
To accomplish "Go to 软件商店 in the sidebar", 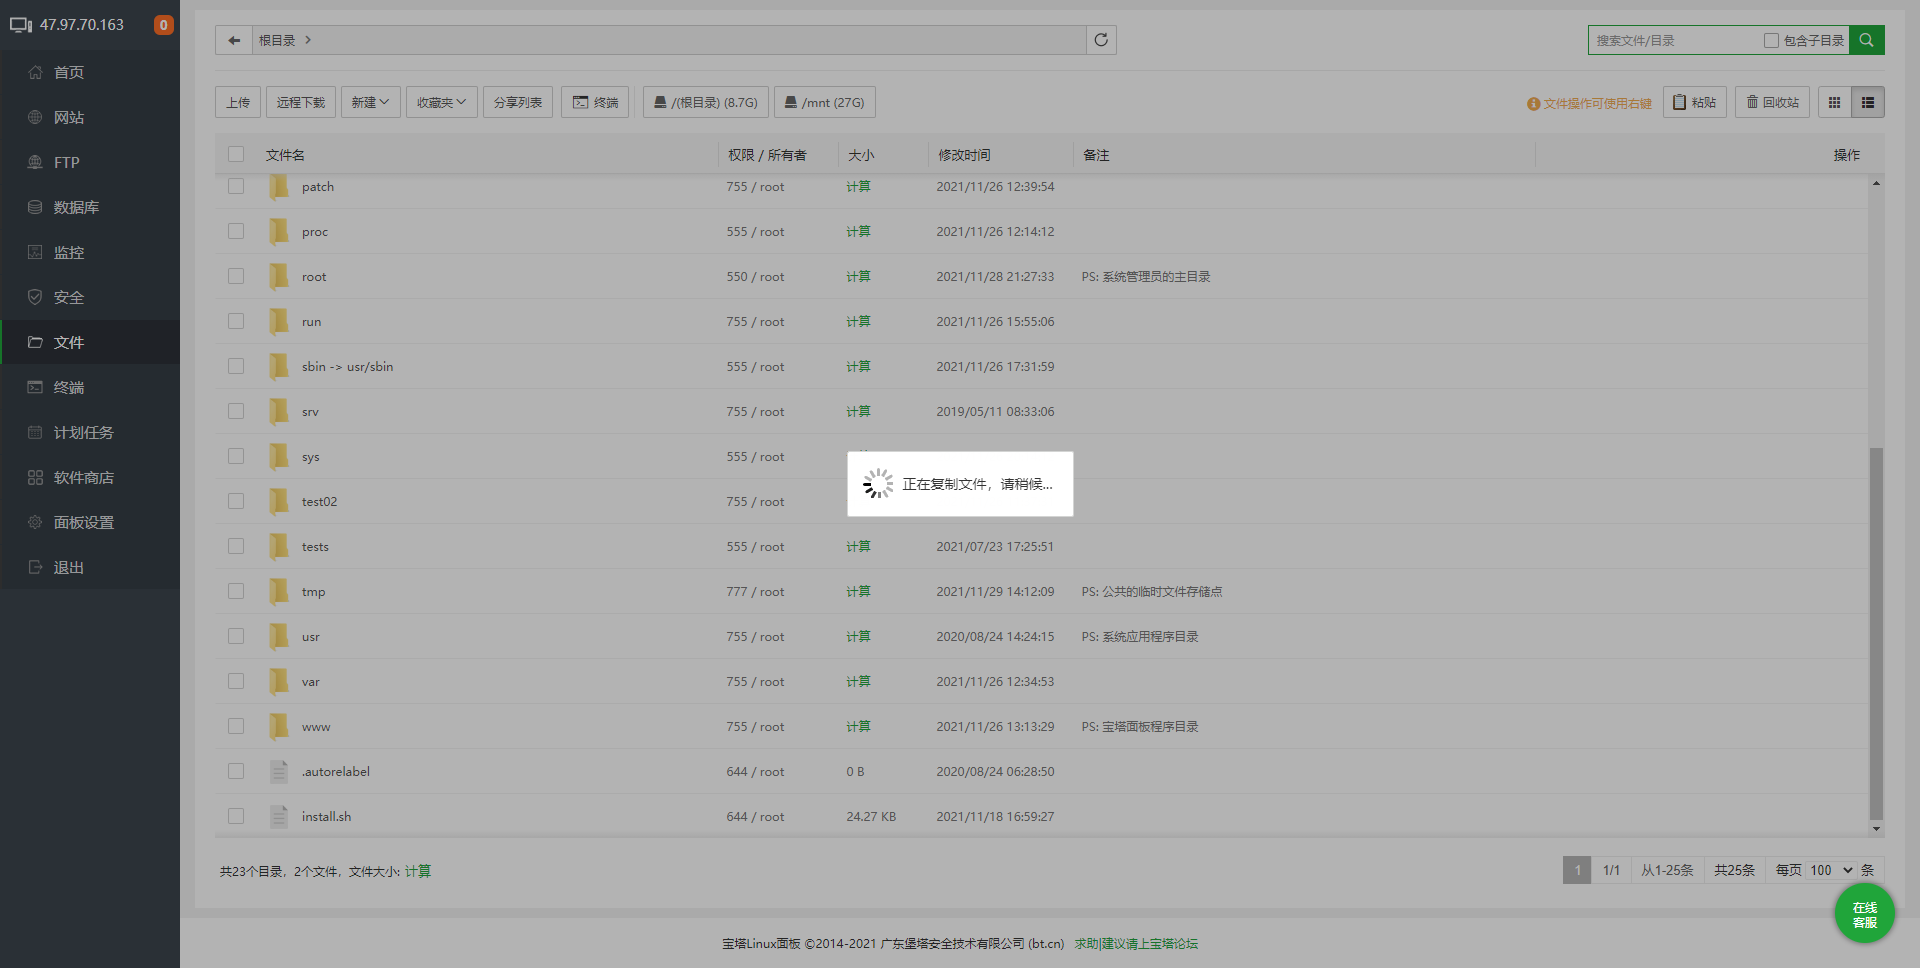I will click(x=83, y=477).
